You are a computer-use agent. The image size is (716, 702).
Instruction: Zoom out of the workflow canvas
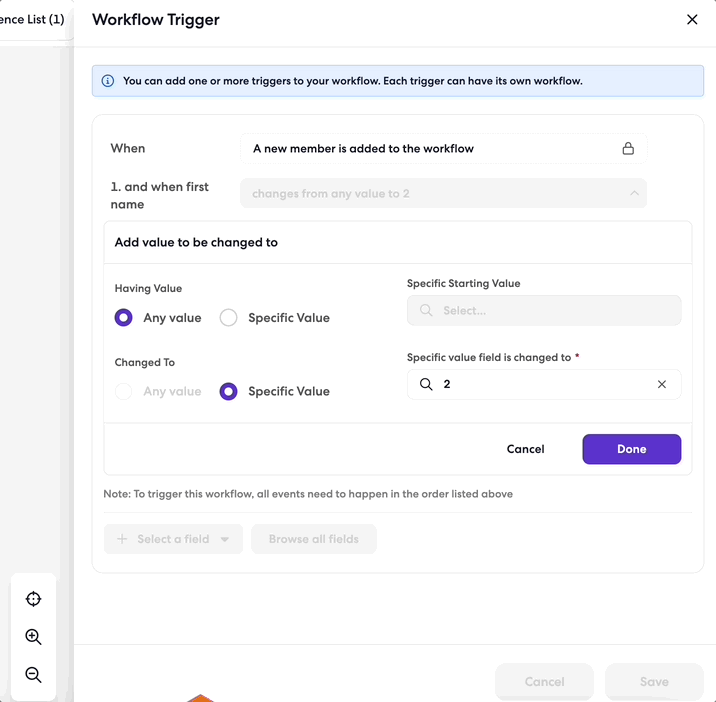(33, 675)
